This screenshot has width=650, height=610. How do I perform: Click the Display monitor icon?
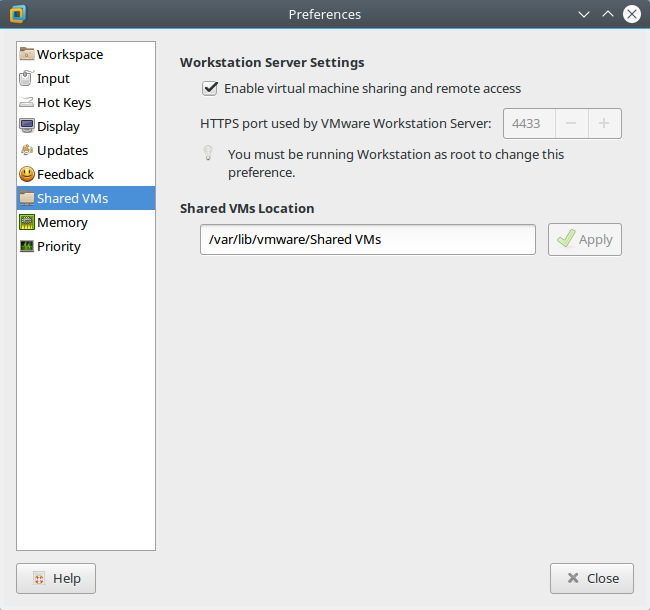pos(27,126)
